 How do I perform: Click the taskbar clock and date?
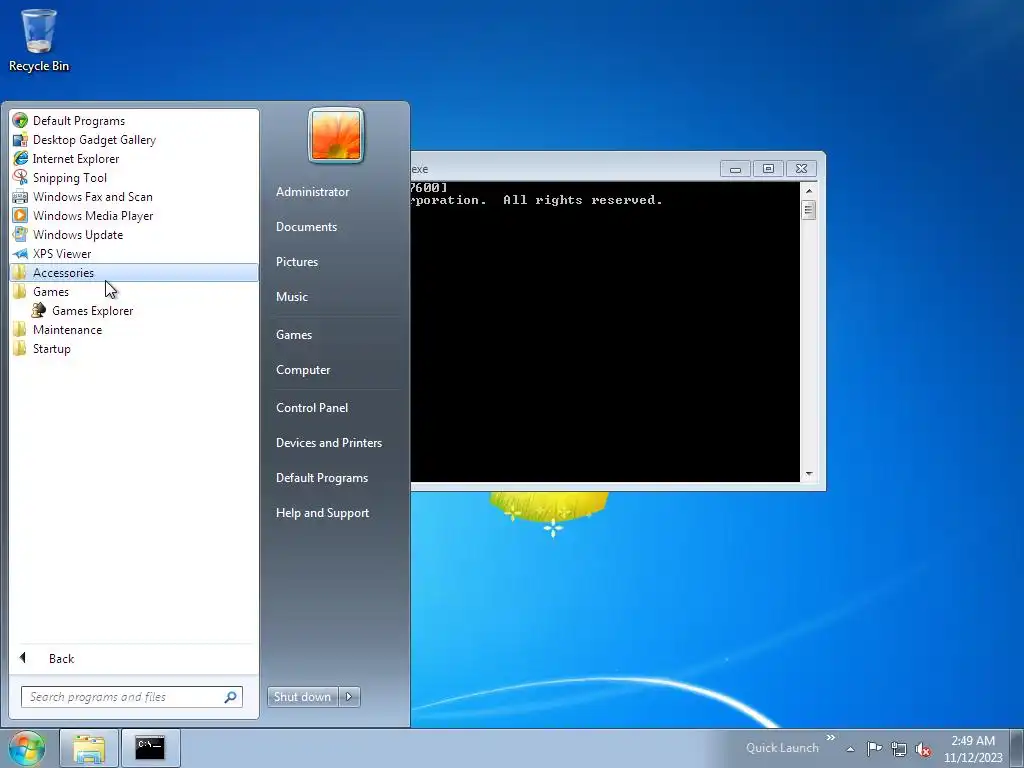972,749
